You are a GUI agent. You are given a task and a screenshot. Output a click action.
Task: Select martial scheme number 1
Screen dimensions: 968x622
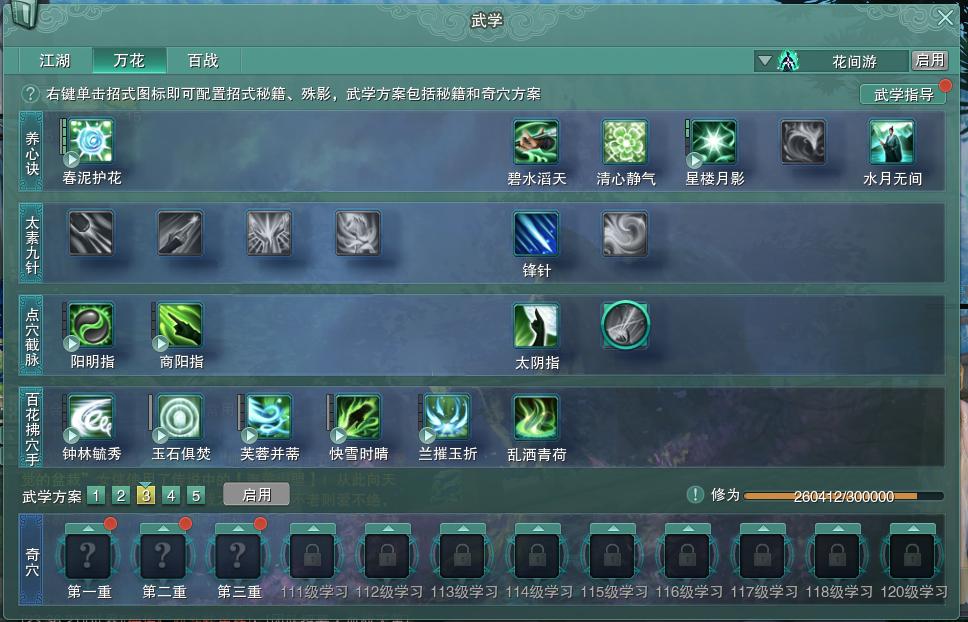(x=96, y=496)
